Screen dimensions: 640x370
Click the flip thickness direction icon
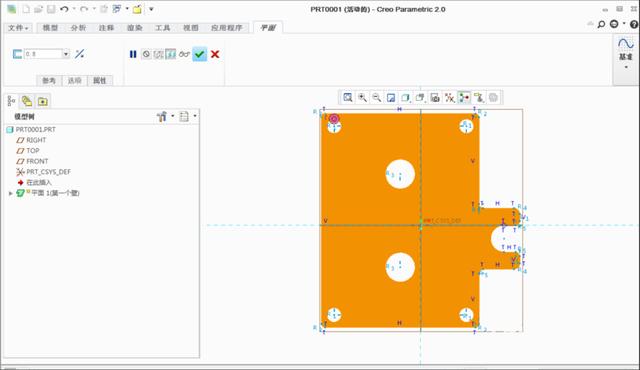click(80, 54)
